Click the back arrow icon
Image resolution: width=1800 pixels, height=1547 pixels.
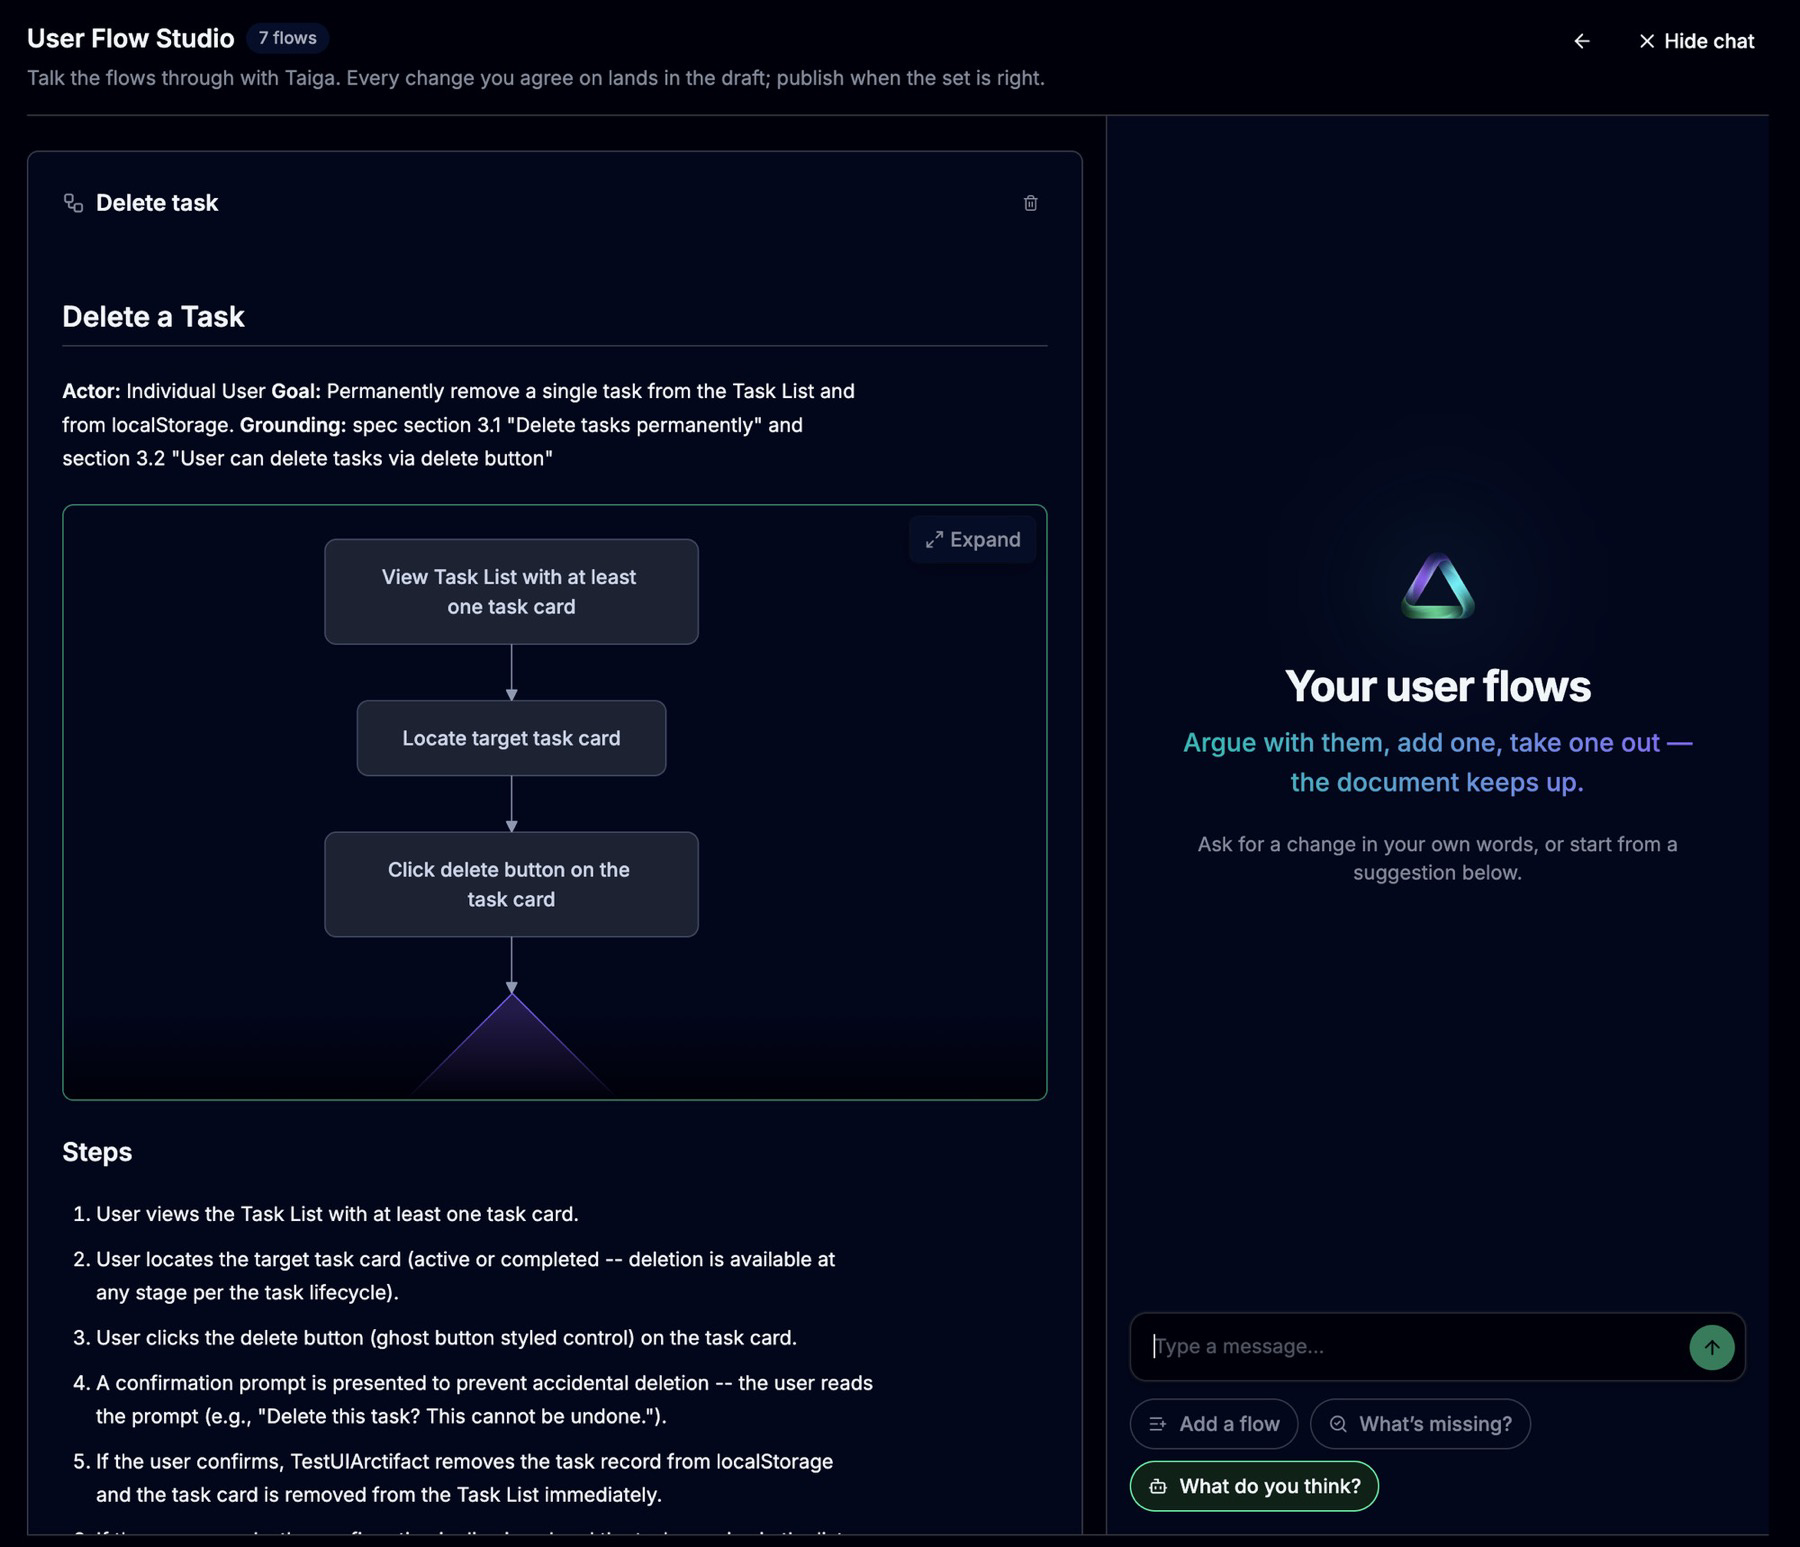(x=1581, y=41)
